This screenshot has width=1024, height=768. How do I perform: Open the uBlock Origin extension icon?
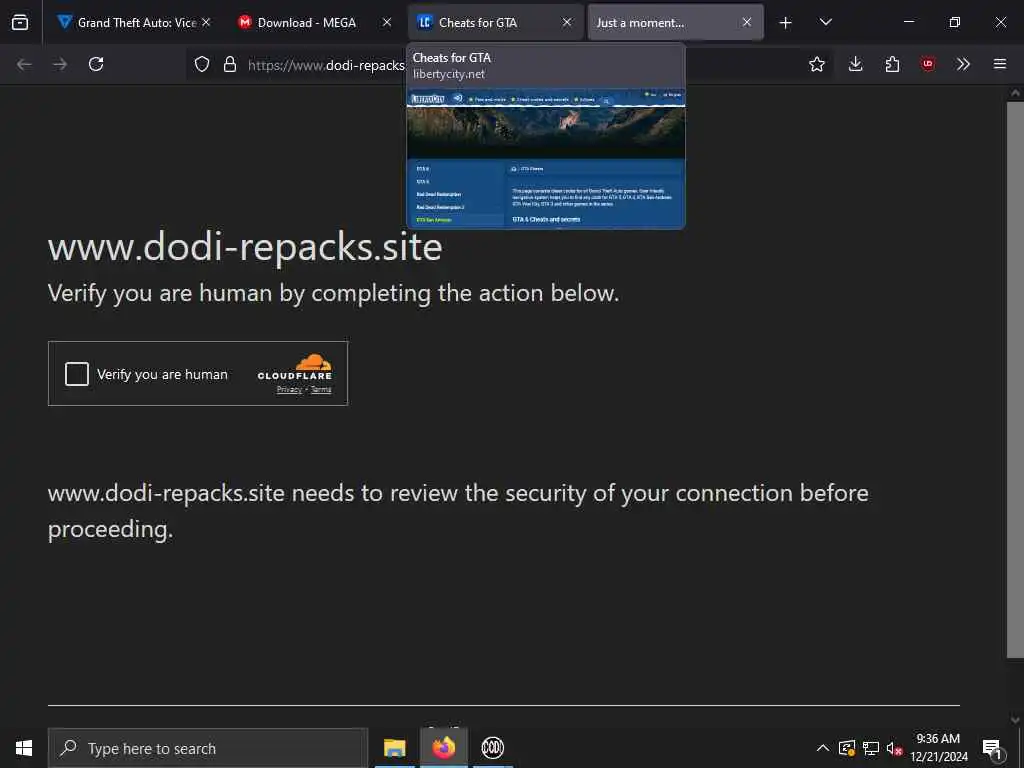(x=927, y=64)
